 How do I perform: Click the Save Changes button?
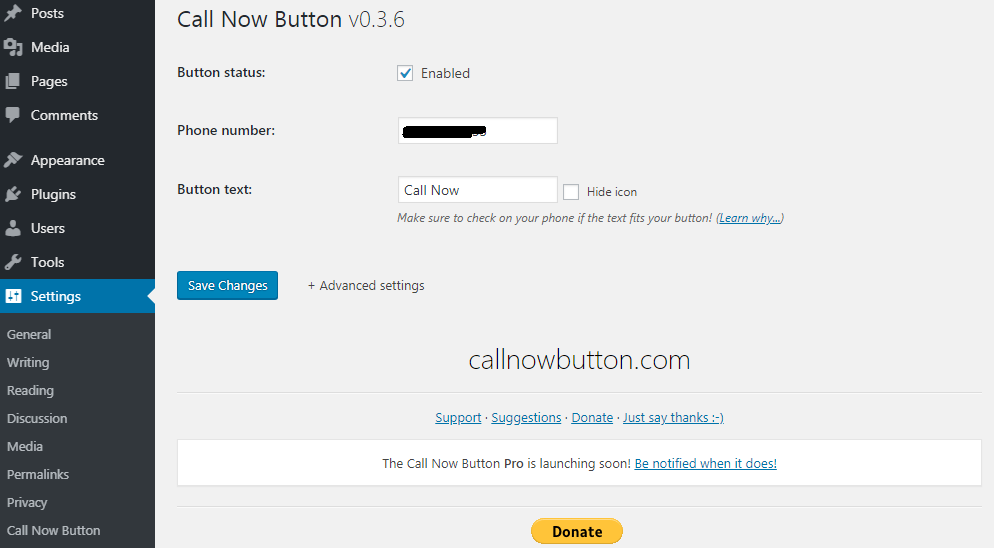pos(227,285)
